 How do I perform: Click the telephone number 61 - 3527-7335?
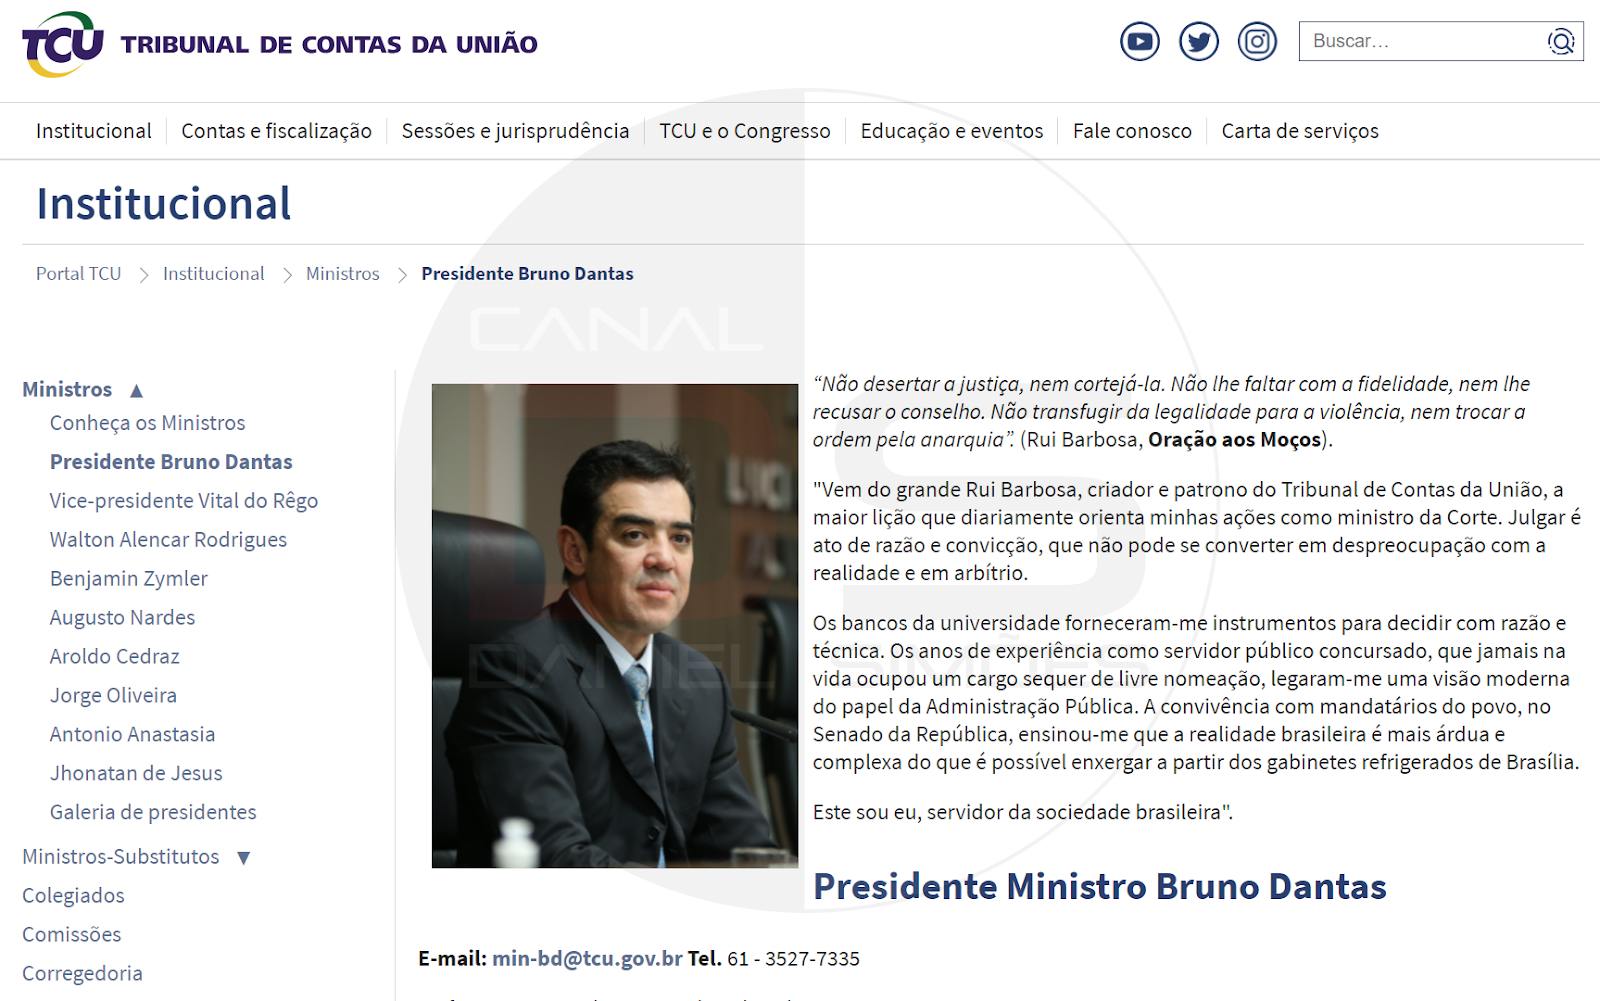point(793,959)
